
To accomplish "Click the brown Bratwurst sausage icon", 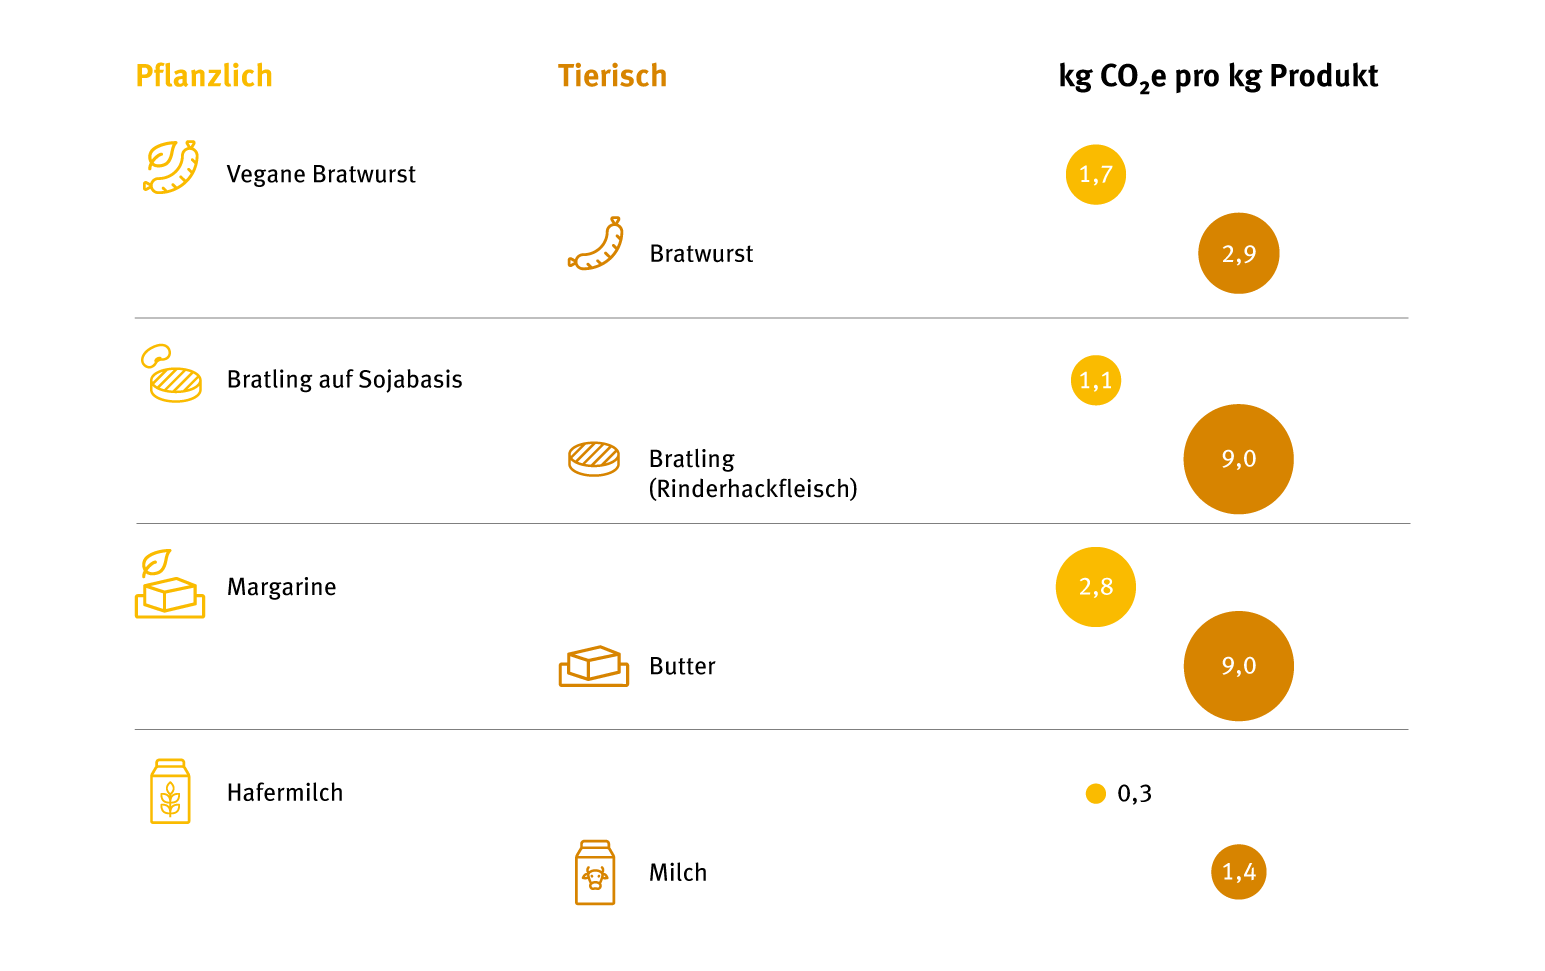I will coord(596,244).
